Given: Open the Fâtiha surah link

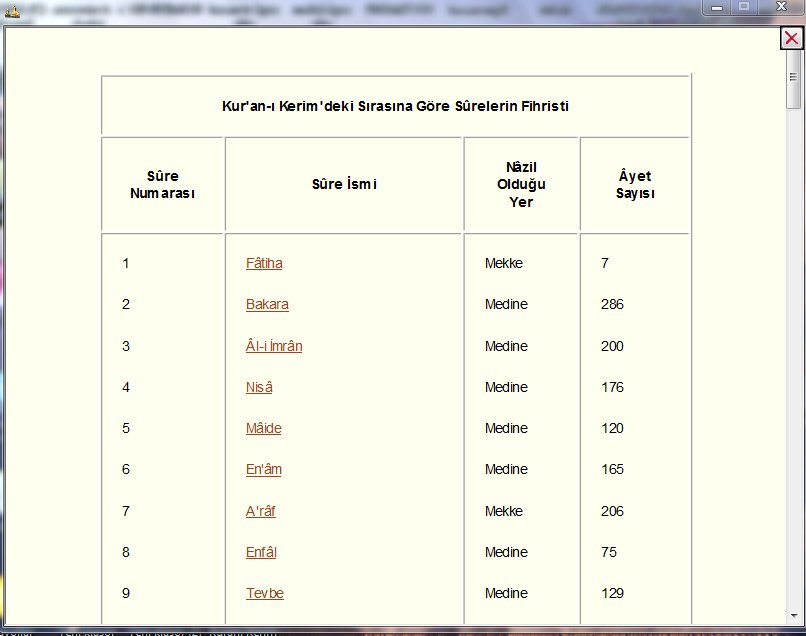Looking at the screenshot, I should point(264,263).
